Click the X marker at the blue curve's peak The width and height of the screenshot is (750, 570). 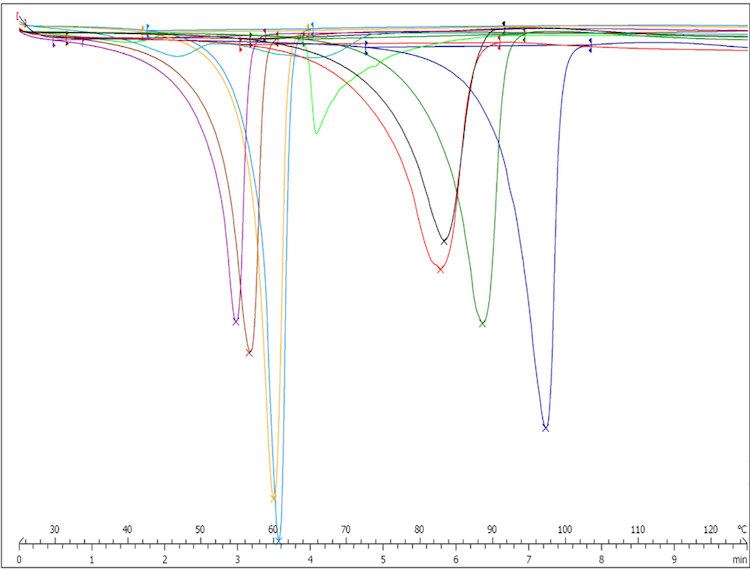click(546, 428)
